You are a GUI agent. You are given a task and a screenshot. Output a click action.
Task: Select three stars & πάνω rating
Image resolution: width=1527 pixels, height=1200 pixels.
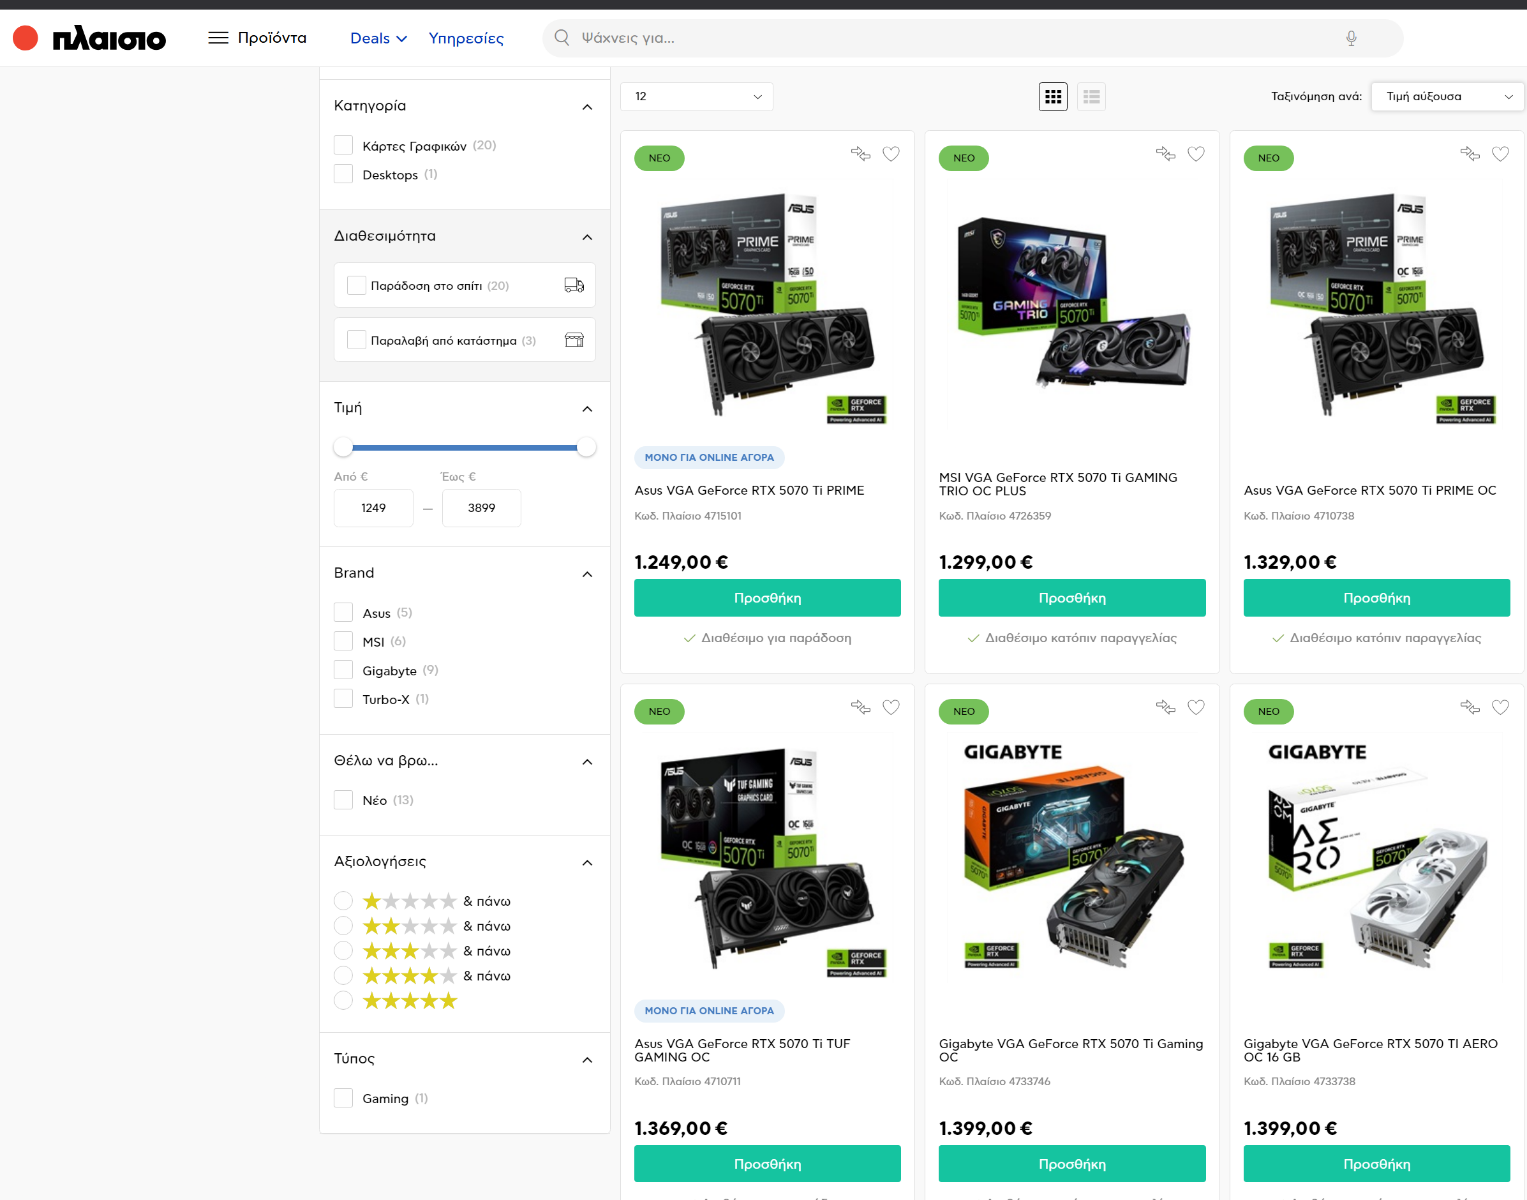click(343, 951)
